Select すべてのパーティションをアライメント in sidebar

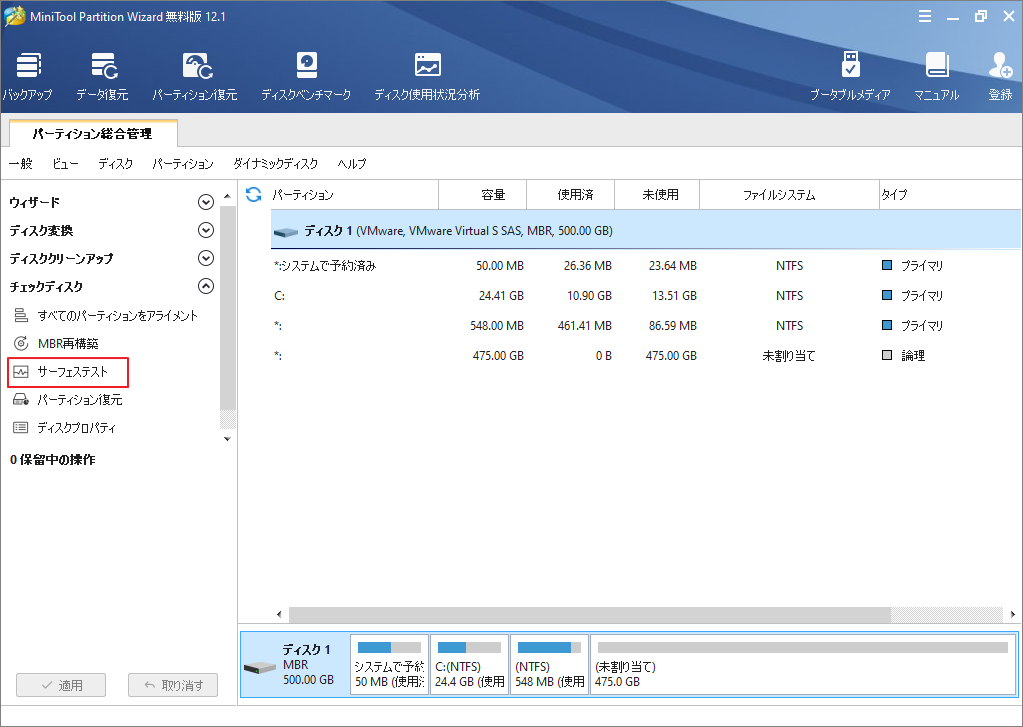point(106,316)
